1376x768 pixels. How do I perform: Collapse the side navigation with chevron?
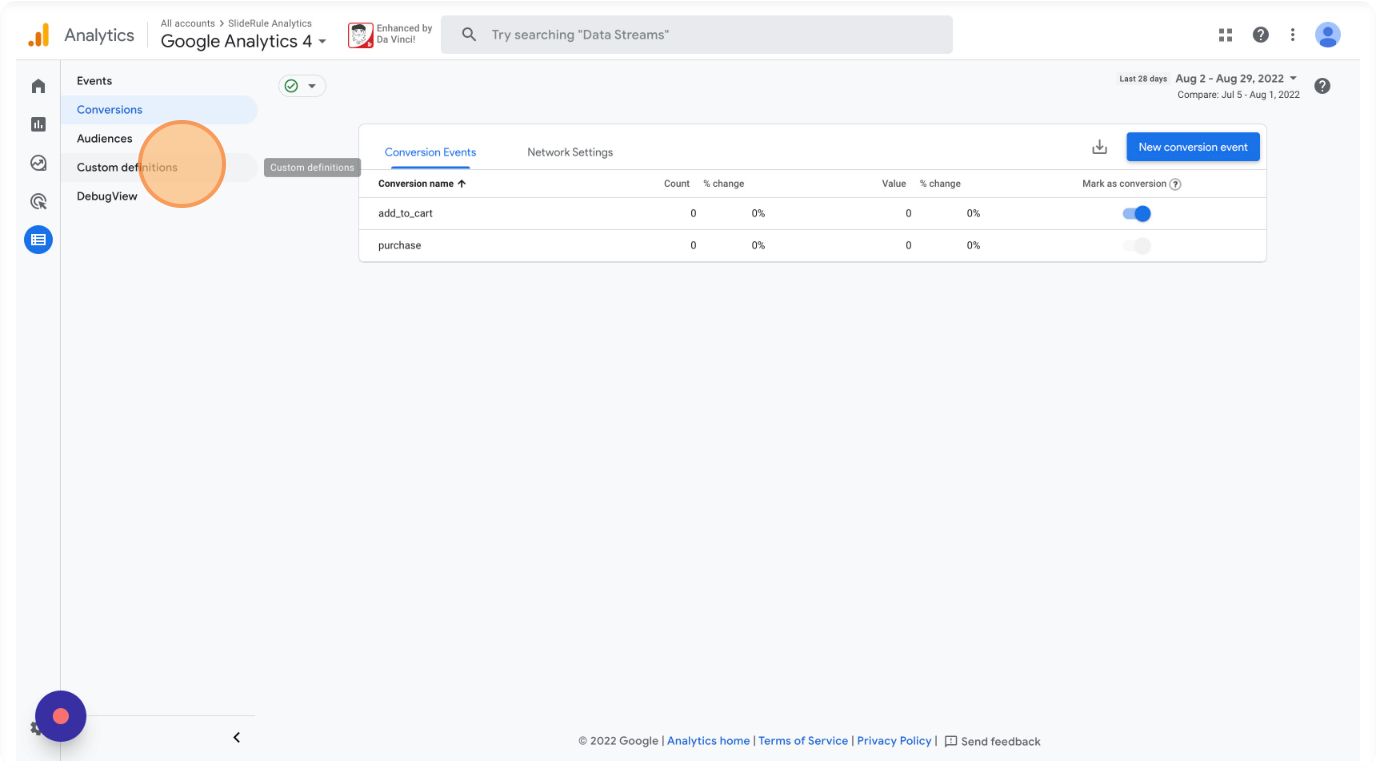coord(237,738)
